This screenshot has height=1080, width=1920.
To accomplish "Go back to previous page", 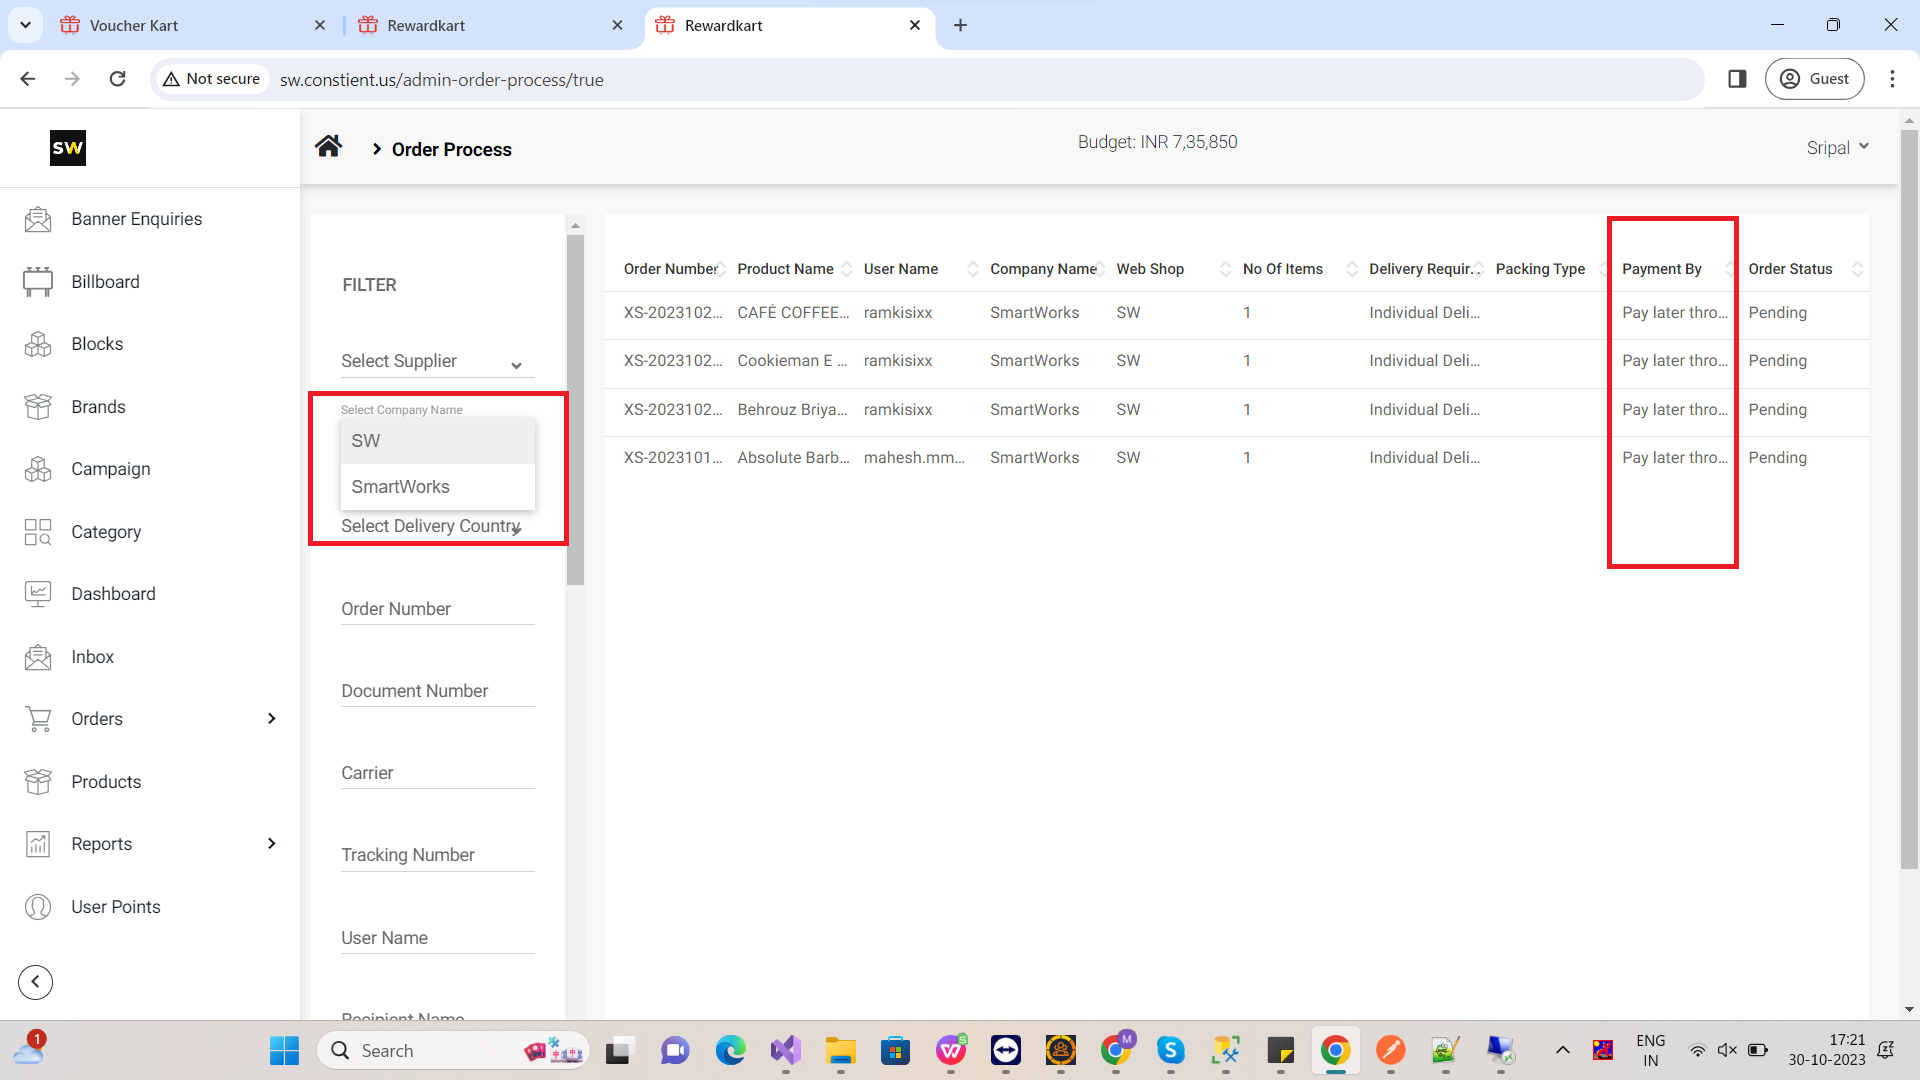I will (28, 79).
